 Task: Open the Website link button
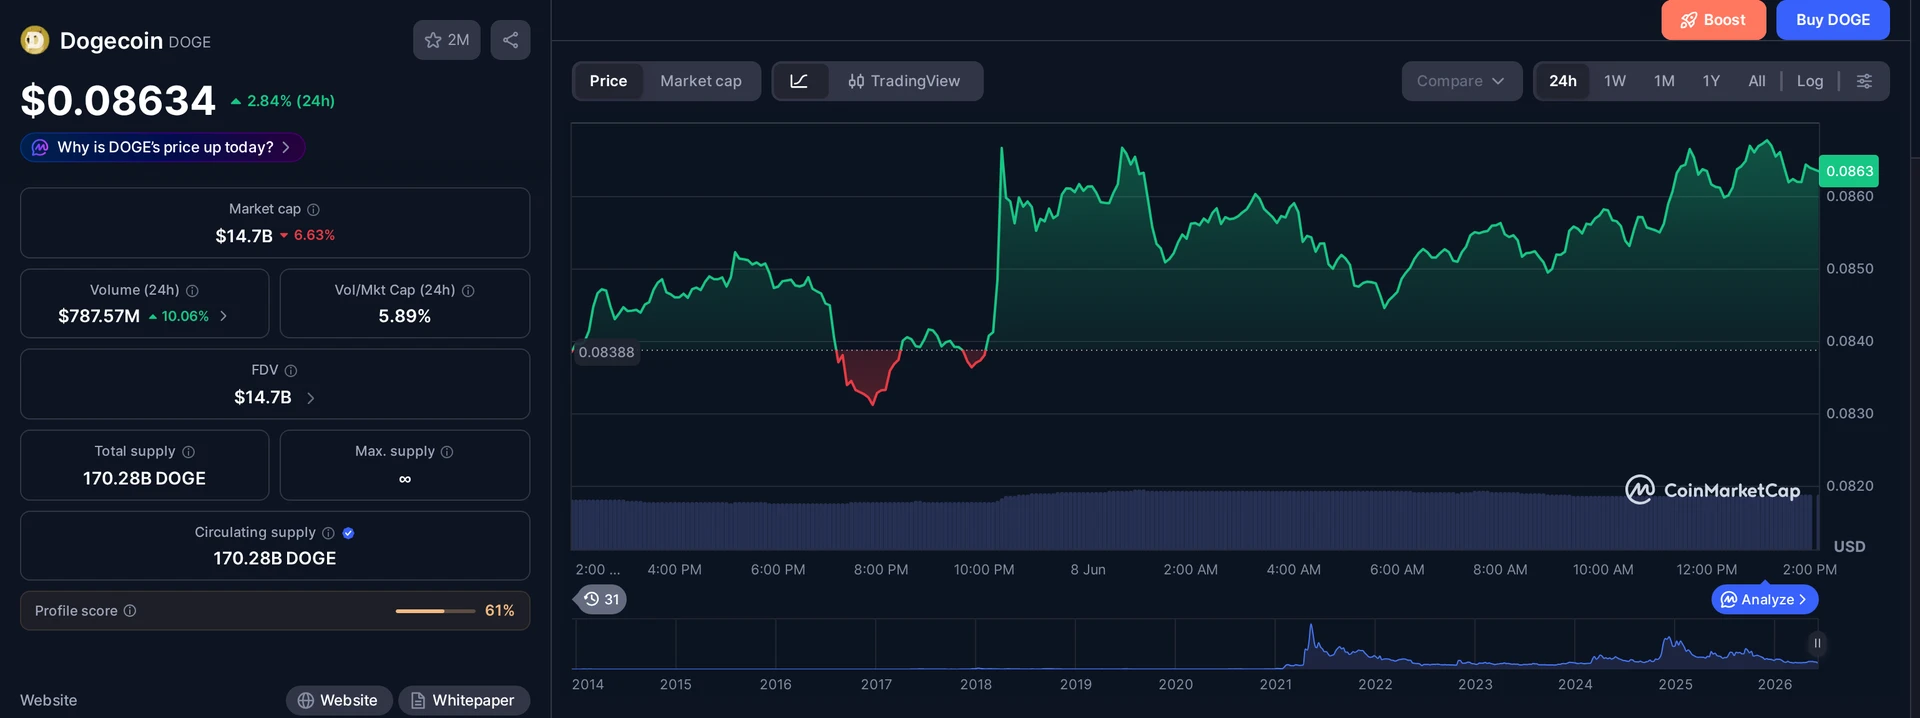(337, 700)
